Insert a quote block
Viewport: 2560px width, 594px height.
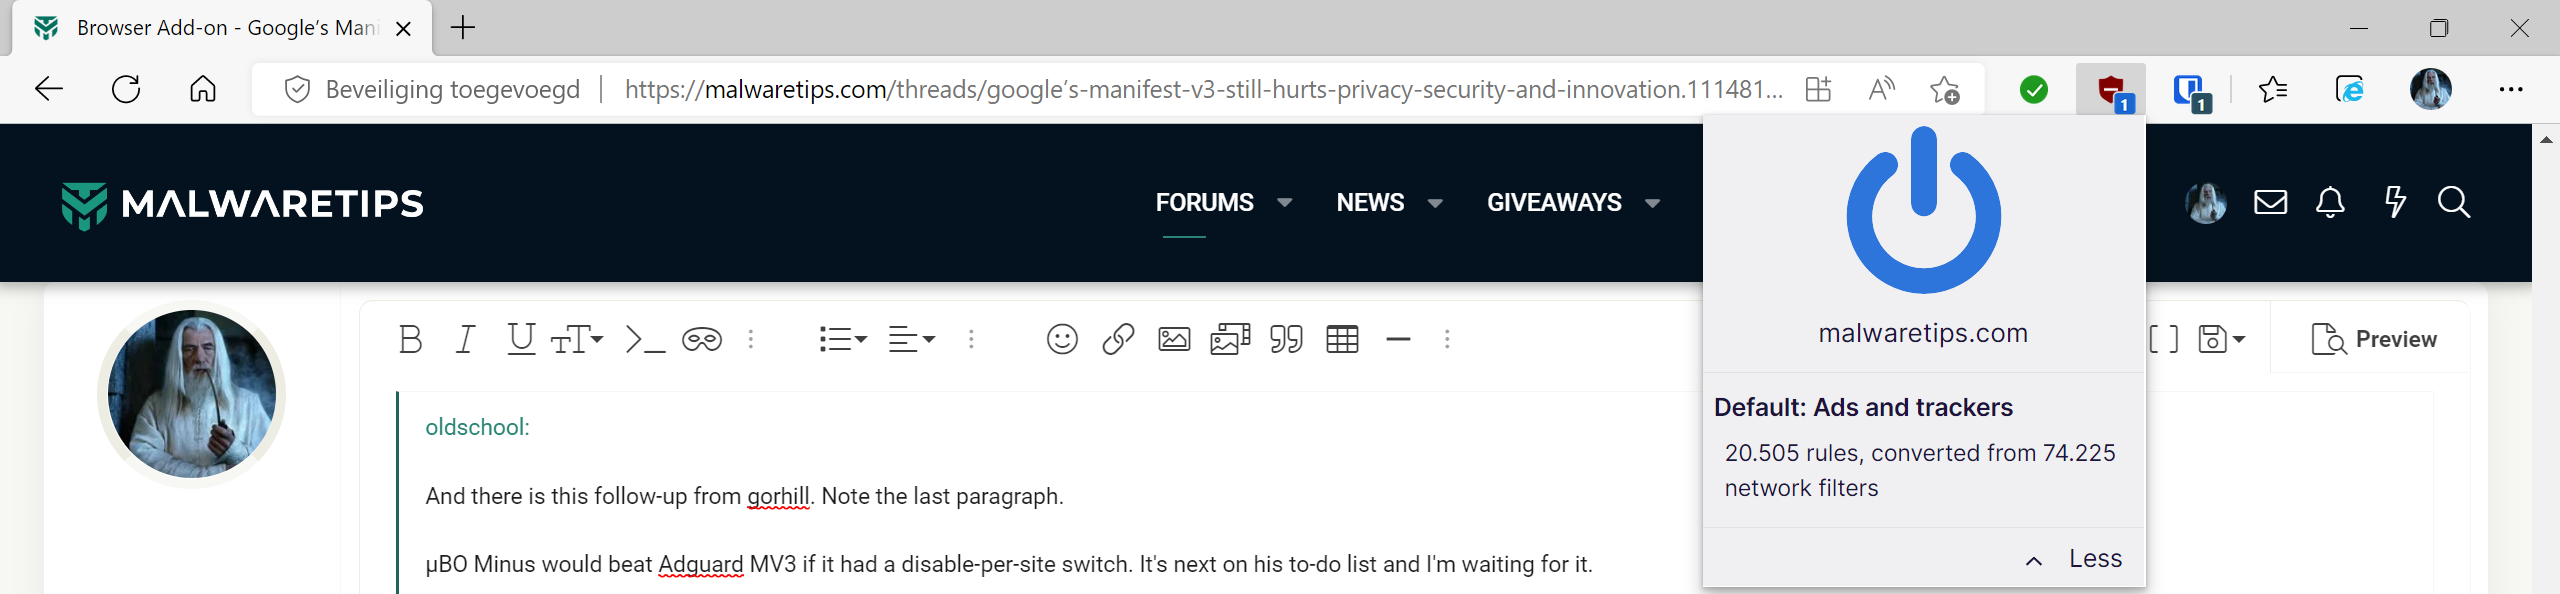(1286, 340)
